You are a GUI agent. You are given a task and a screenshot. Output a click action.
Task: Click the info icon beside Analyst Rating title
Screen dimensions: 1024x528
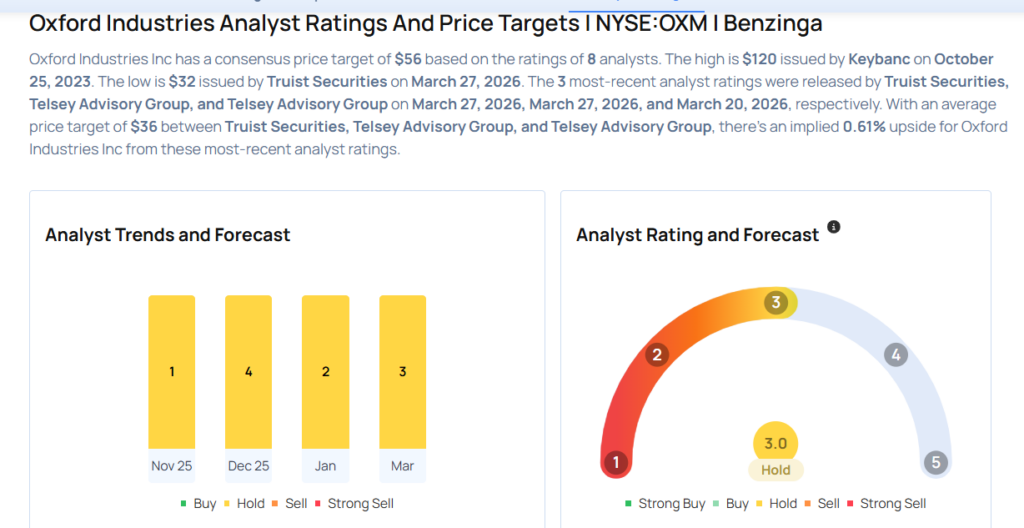834,227
